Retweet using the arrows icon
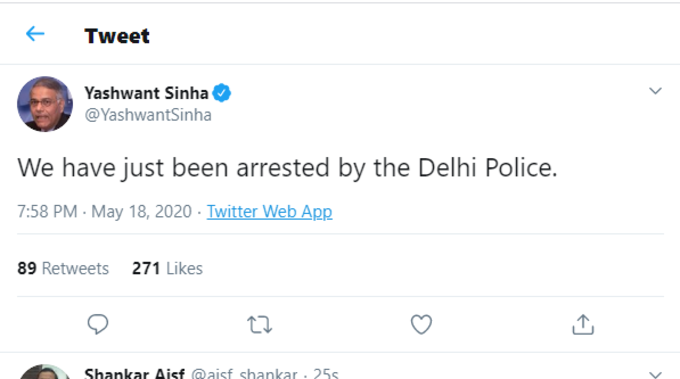The image size is (680, 379). [x=259, y=324]
